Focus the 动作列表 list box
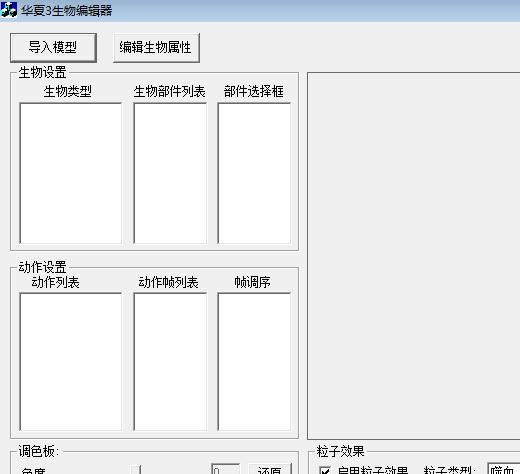The height and width of the screenshot is (474, 520). (x=71, y=362)
